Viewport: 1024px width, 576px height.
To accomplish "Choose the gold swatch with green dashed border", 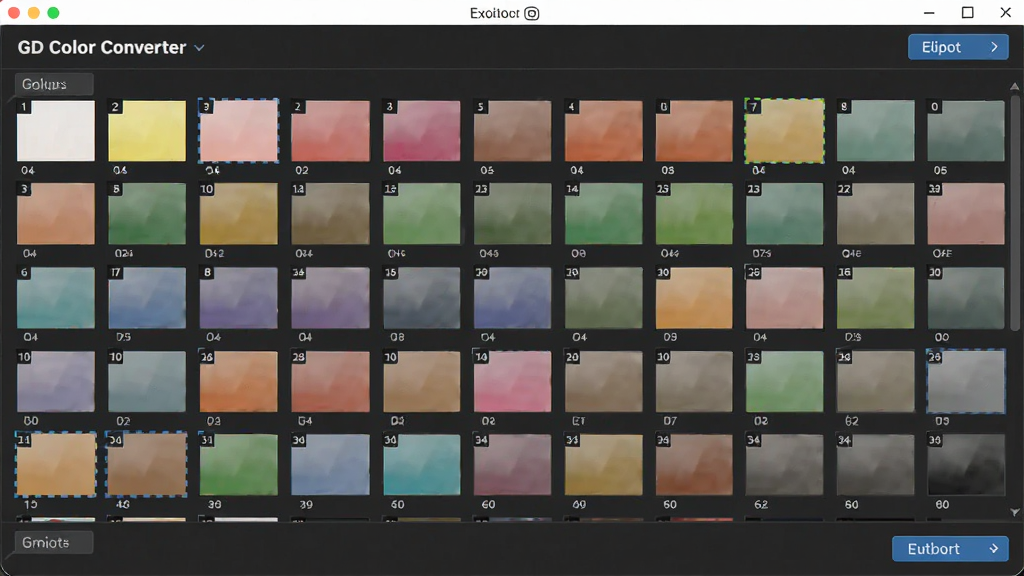I will [x=784, y=131].
